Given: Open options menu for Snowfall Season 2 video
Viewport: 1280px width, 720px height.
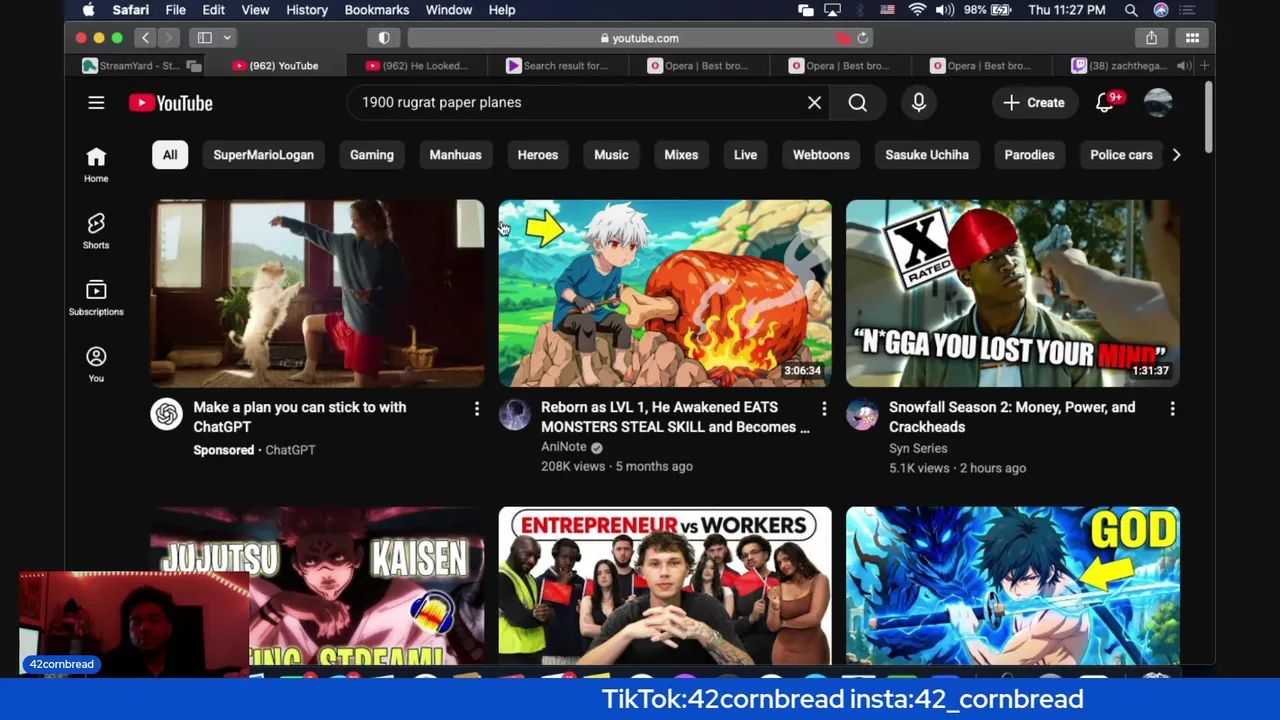Looking at the screenshot, I should click(x=1172, y=408).
